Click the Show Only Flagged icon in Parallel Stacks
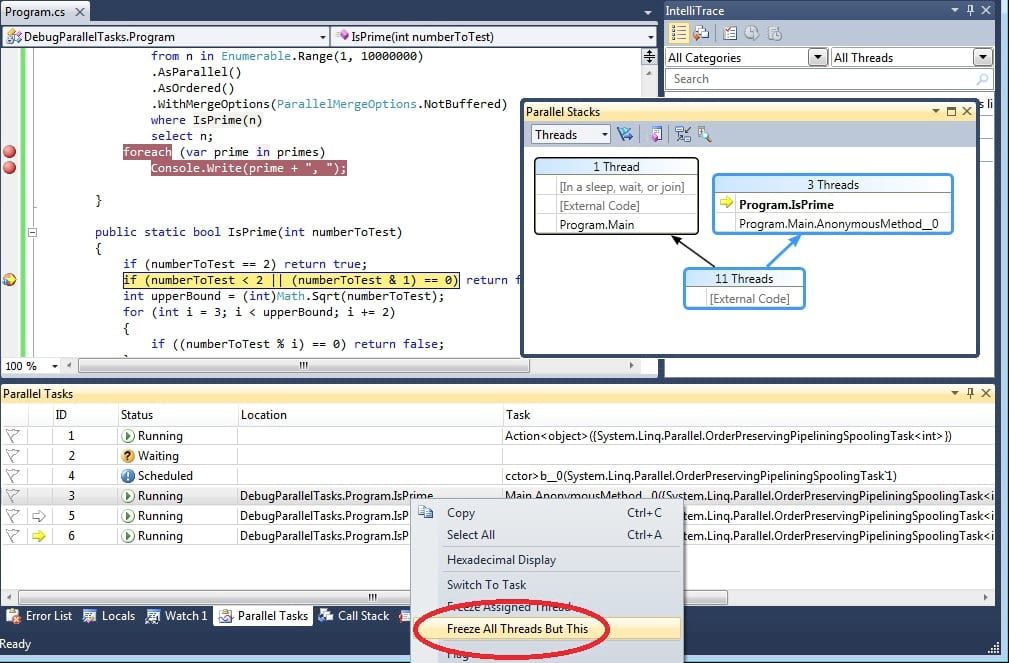 tap(626, 135)
